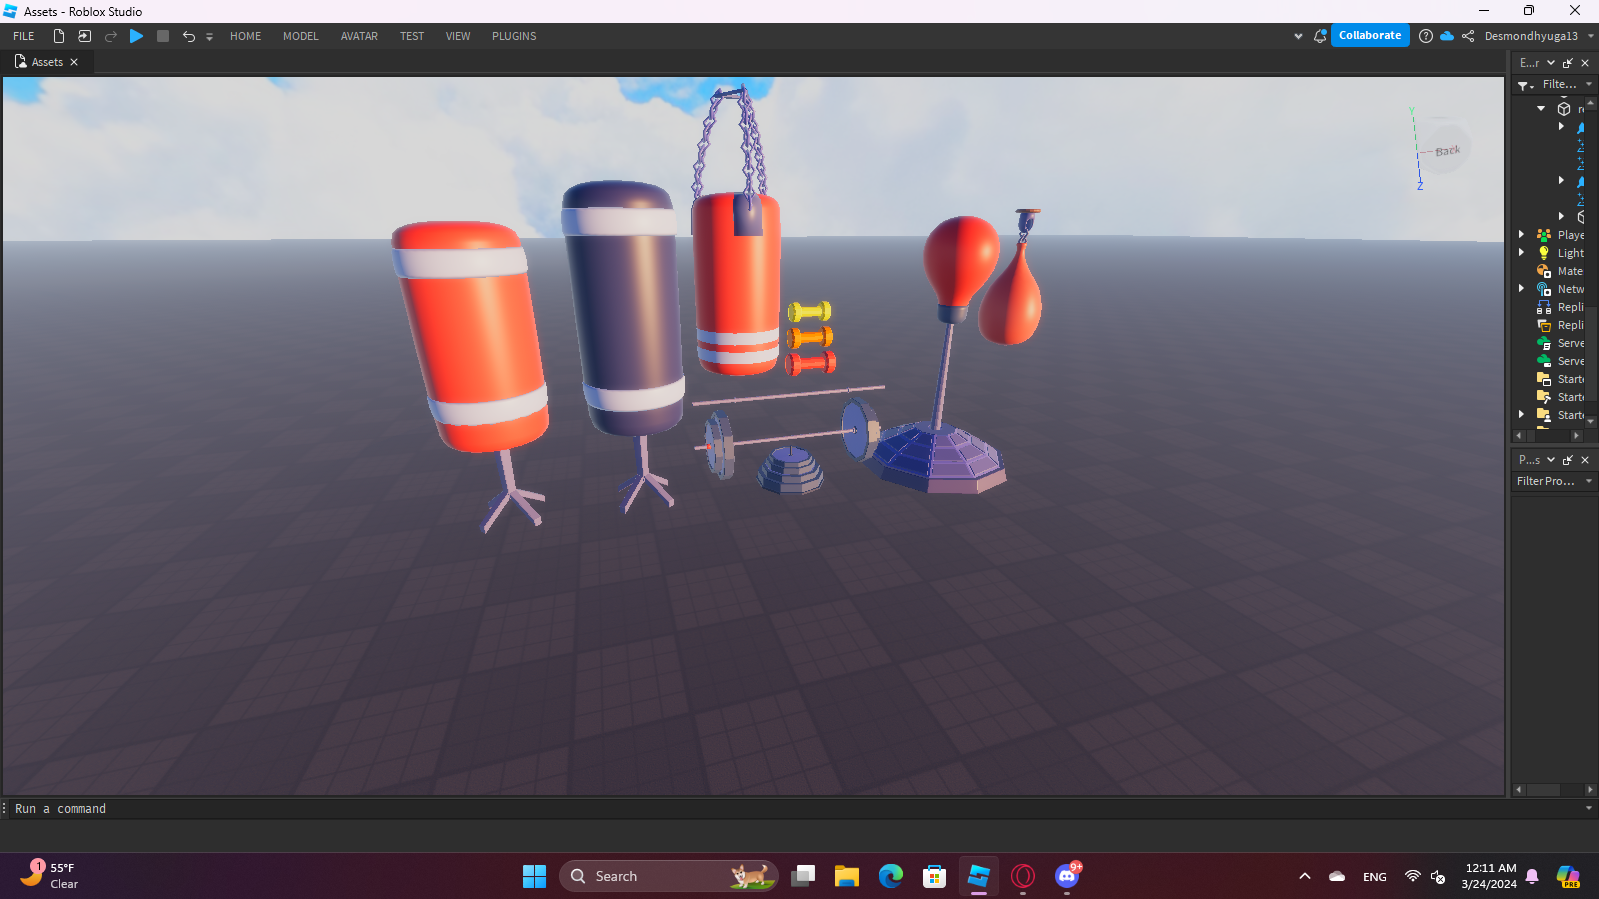
Task: Open Discord from the taskbar
Action: tap(1067, 876)
